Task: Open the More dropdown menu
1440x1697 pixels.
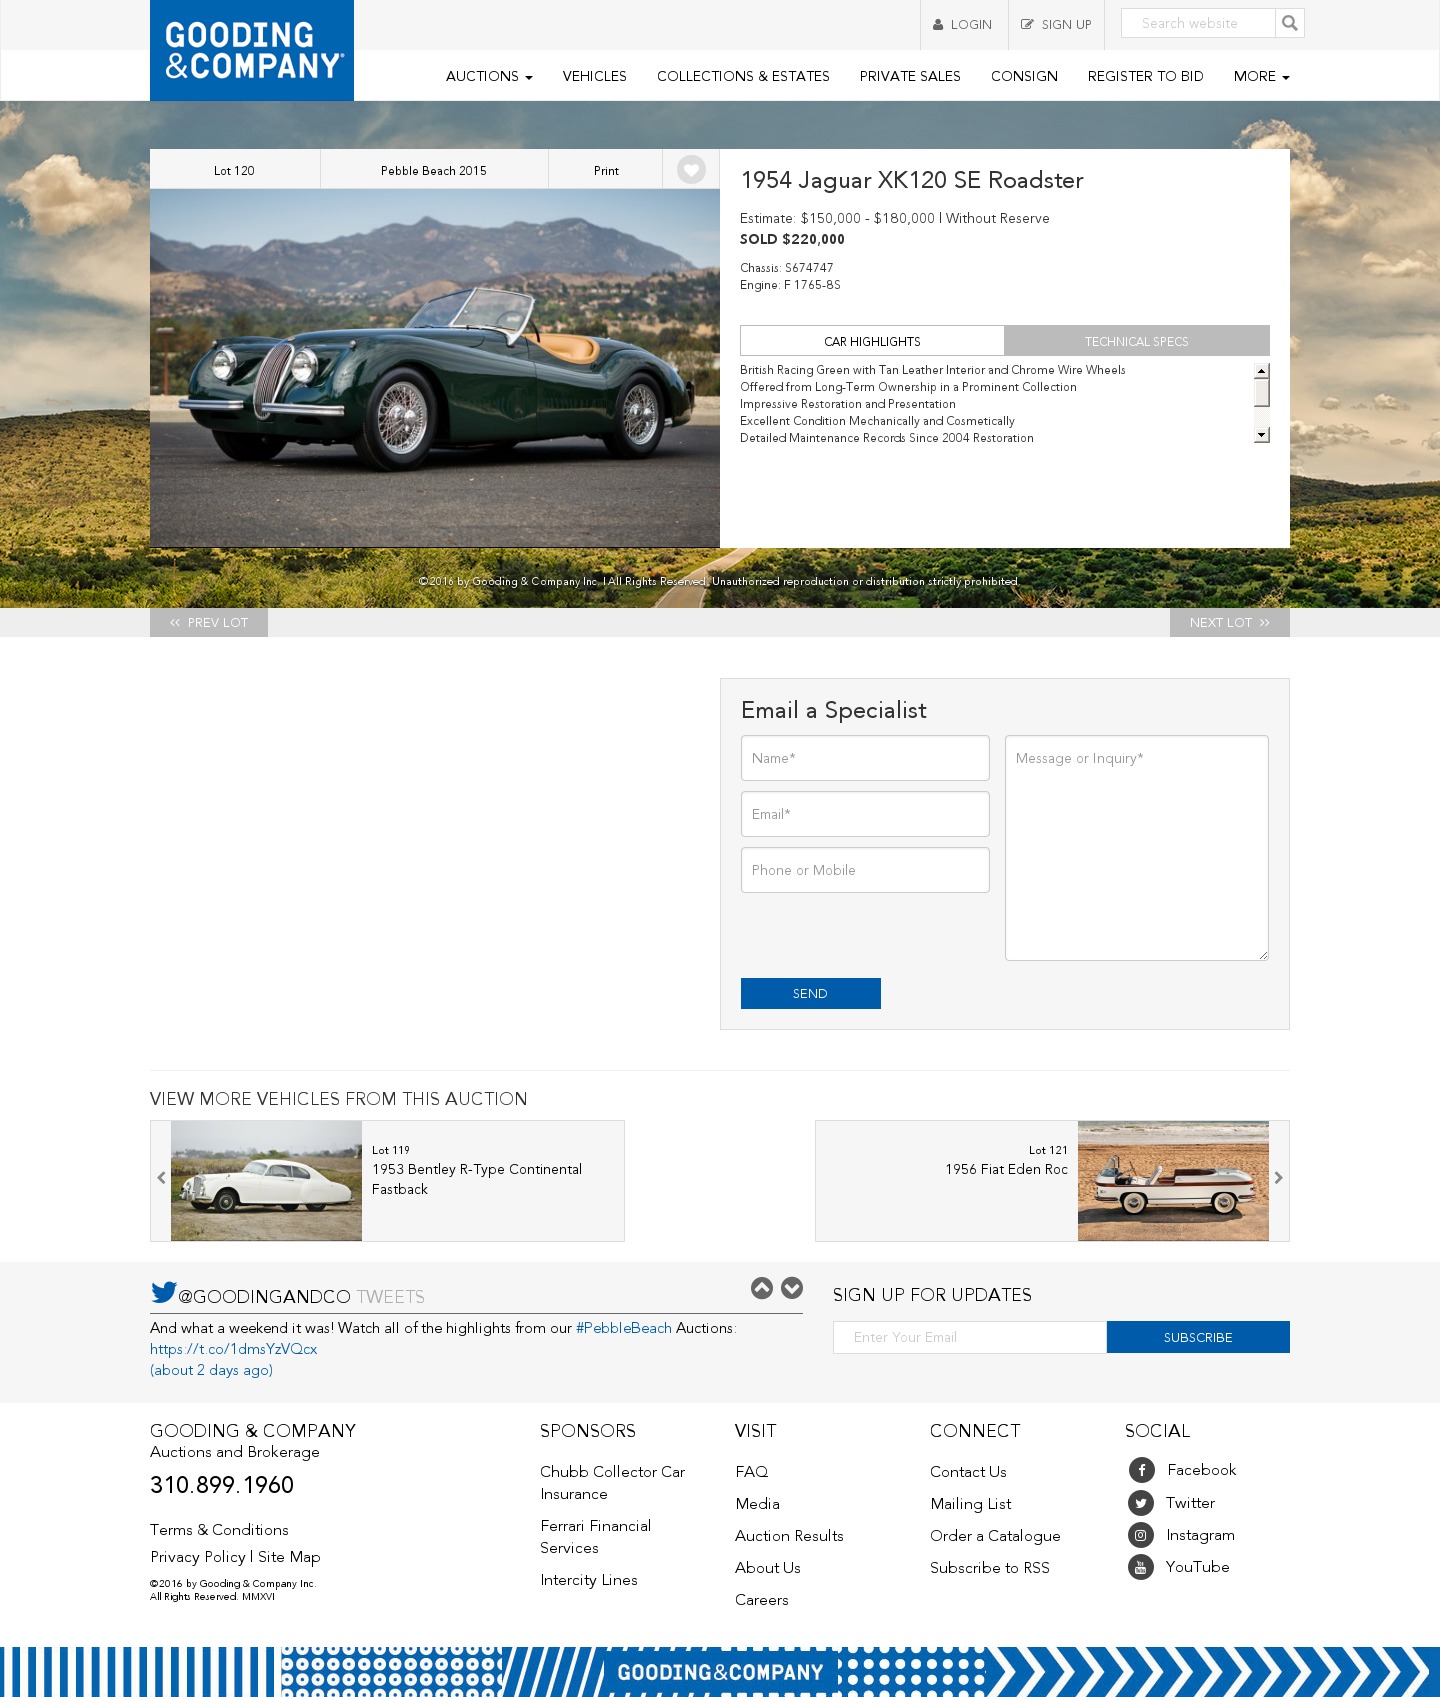Action: click(x=1261, y=76)
